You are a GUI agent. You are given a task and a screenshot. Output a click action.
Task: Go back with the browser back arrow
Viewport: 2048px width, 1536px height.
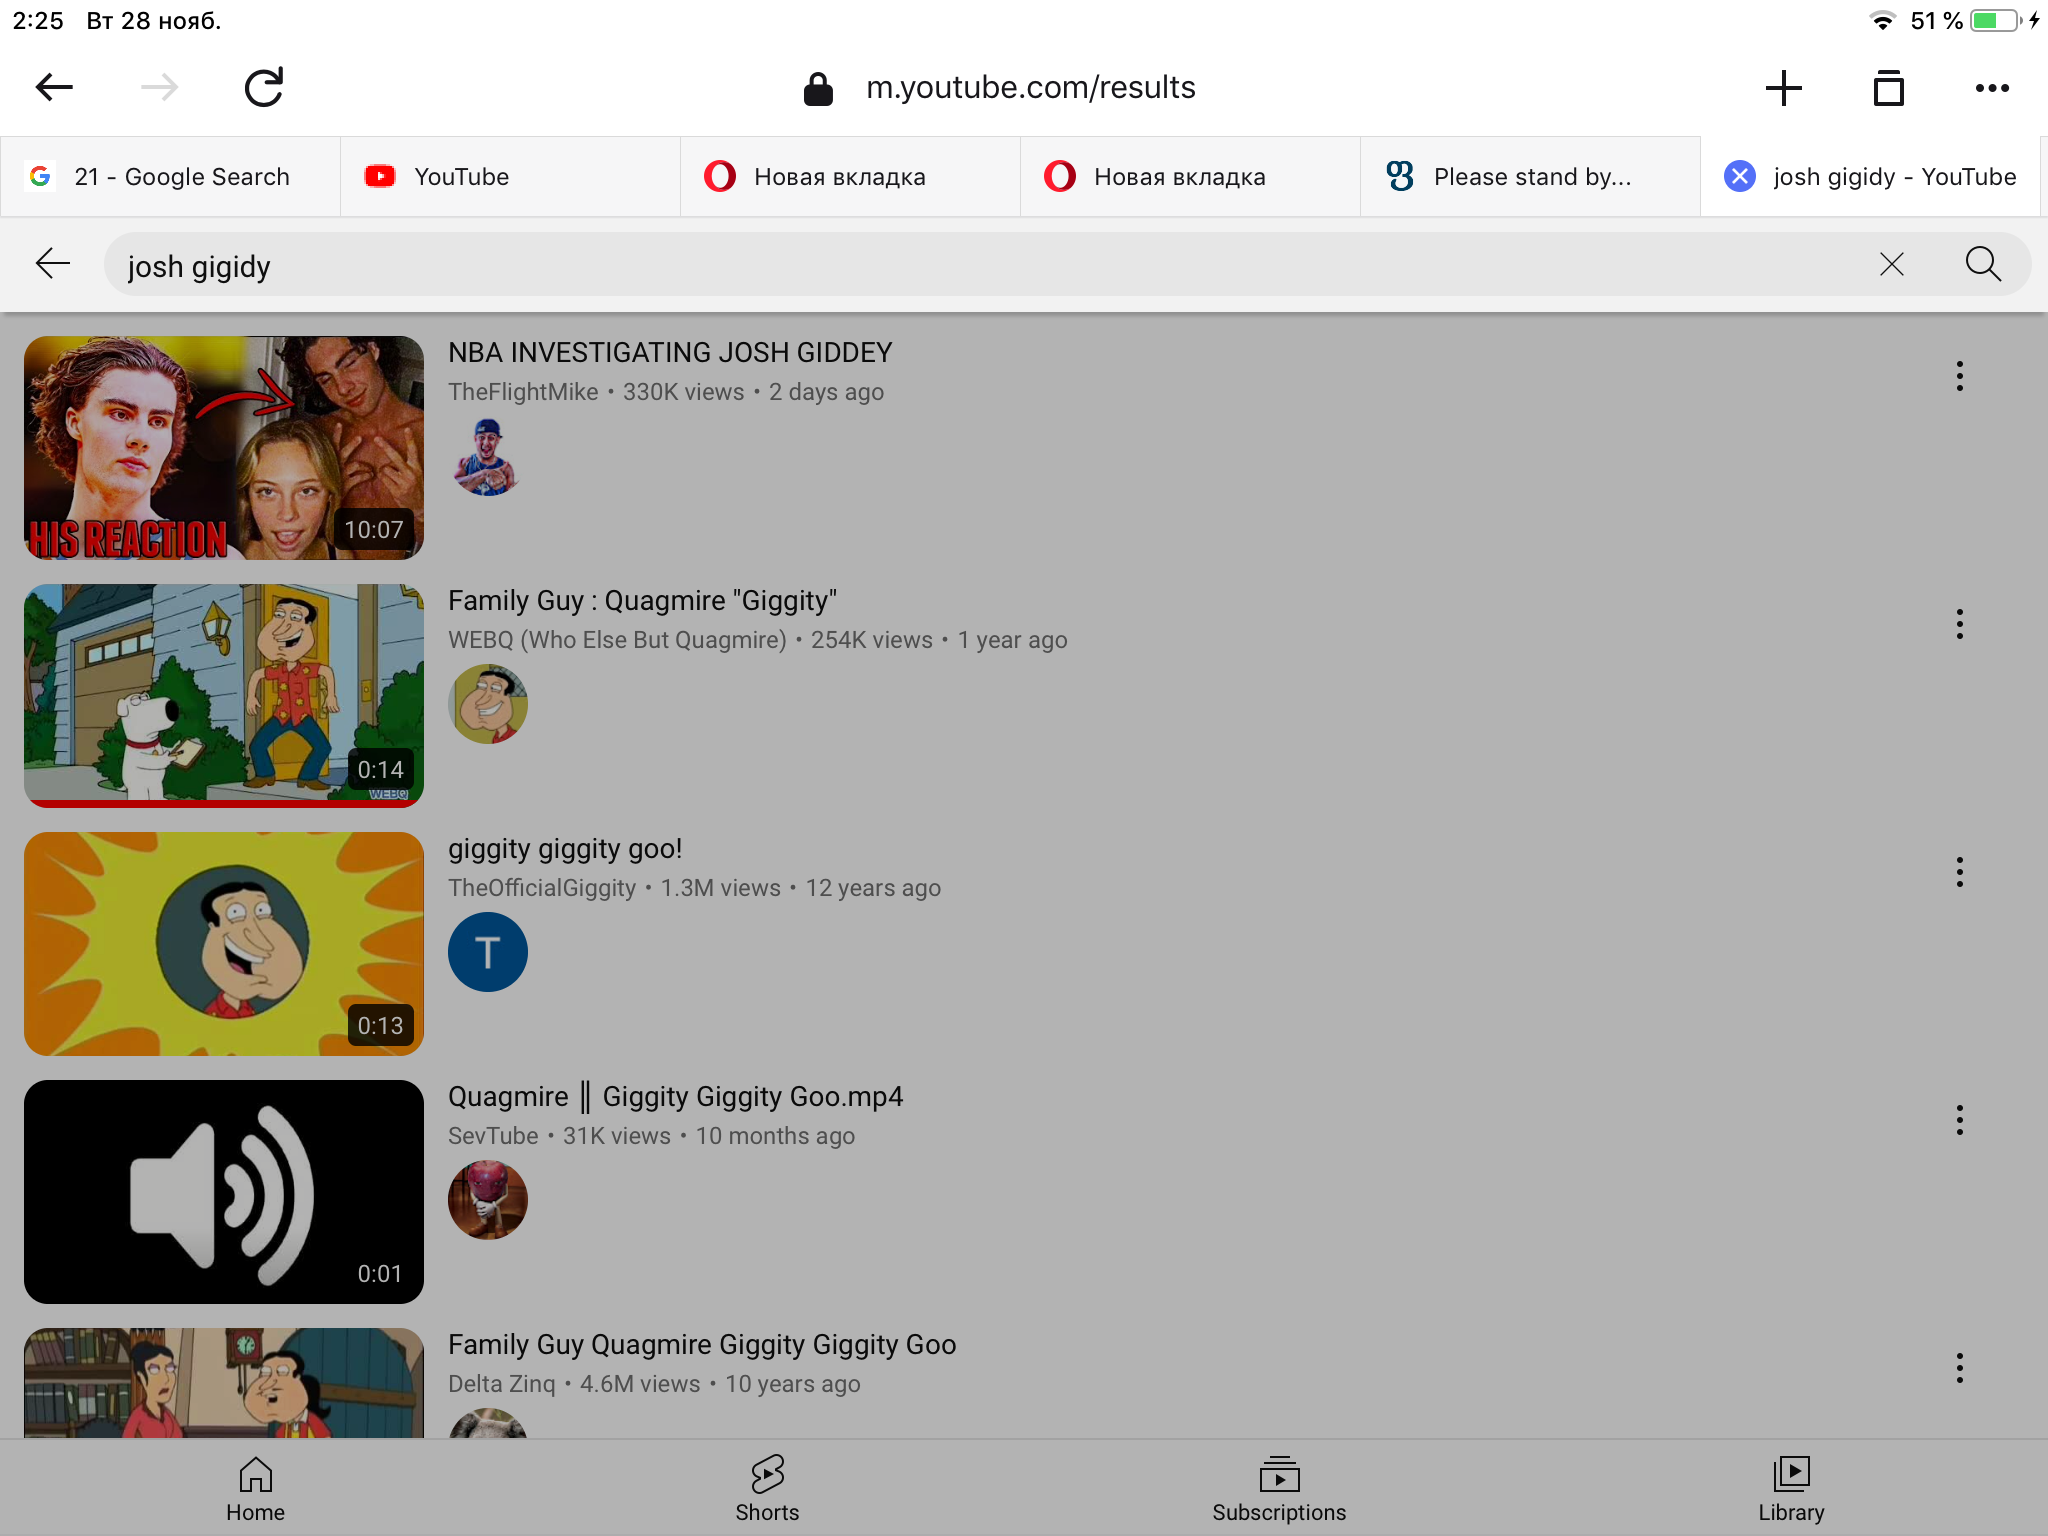(54, 88)
